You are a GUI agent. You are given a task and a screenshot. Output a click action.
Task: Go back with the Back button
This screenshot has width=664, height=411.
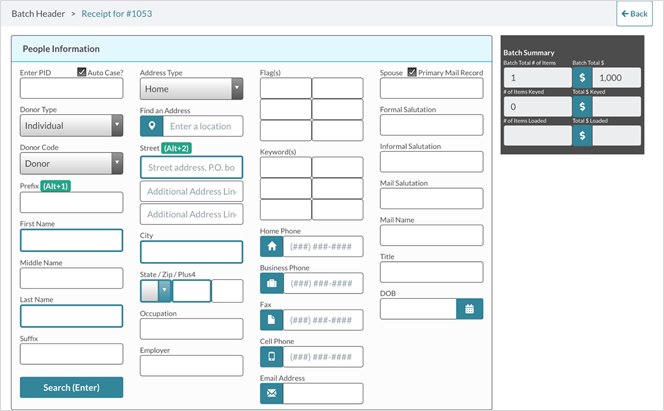[634, 14]
